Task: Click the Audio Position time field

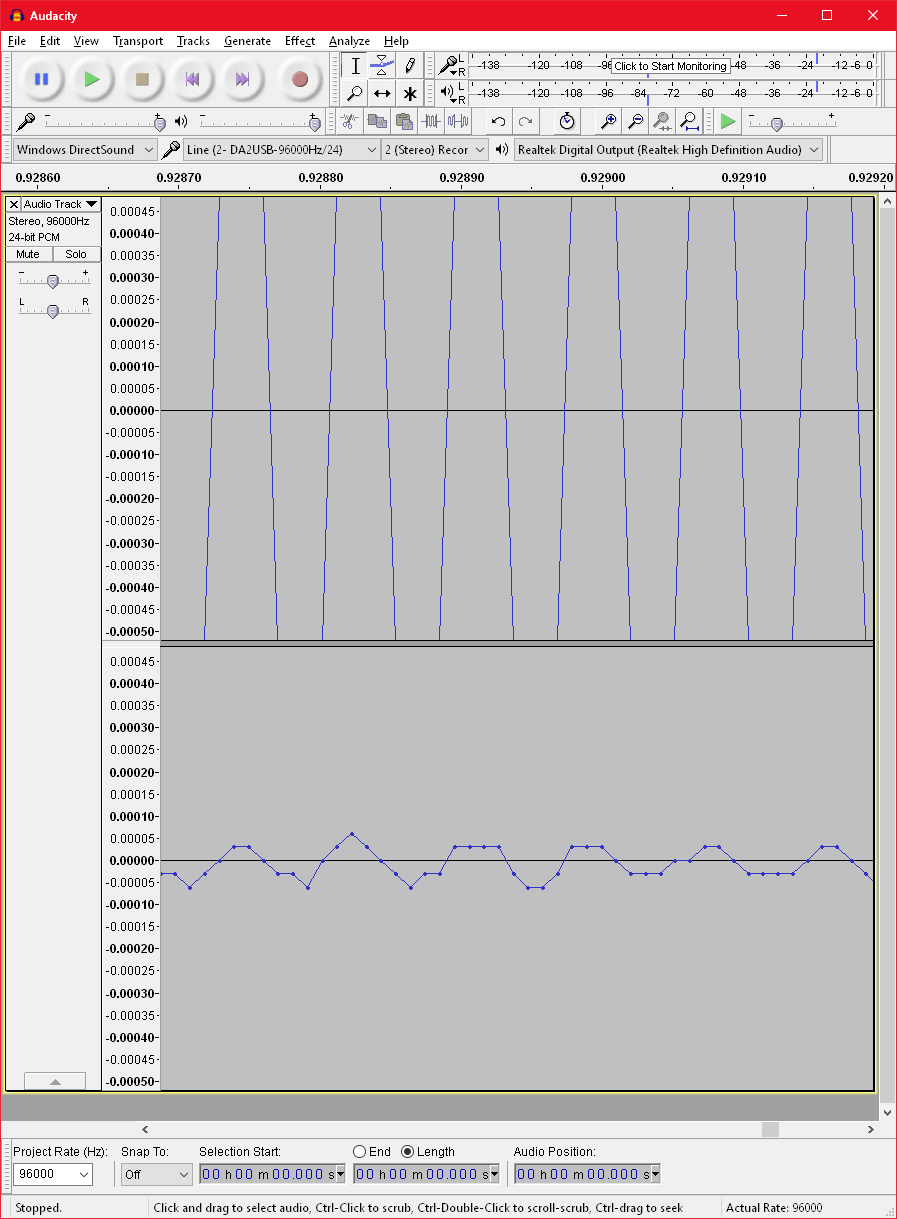Action: pos(582,1174)
